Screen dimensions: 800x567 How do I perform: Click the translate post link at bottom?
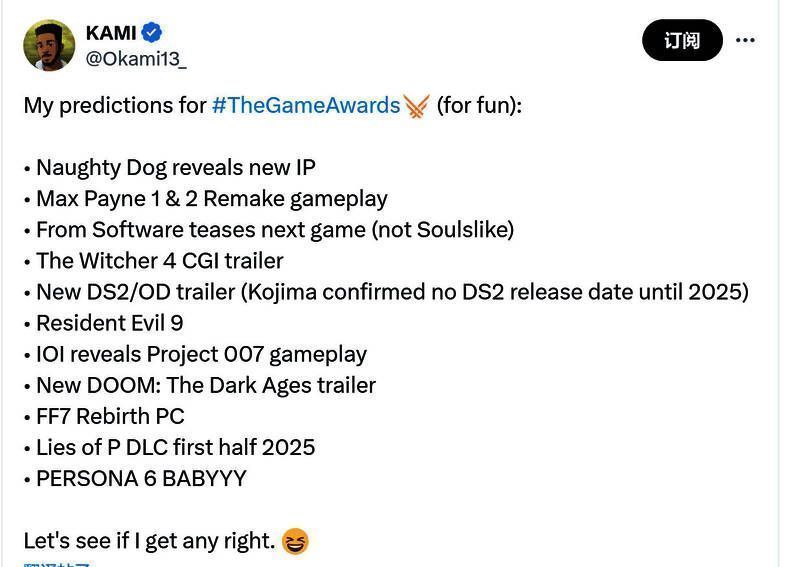(57, 563)
